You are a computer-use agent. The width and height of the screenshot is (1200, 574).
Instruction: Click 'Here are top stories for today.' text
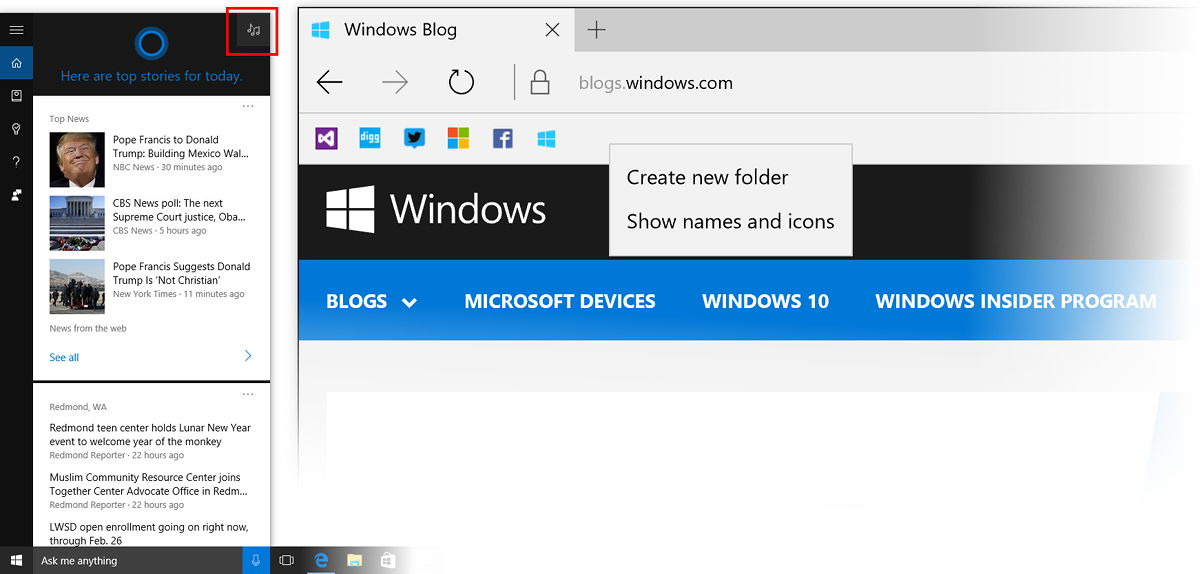pyautogui.click(x=151, y=76)
